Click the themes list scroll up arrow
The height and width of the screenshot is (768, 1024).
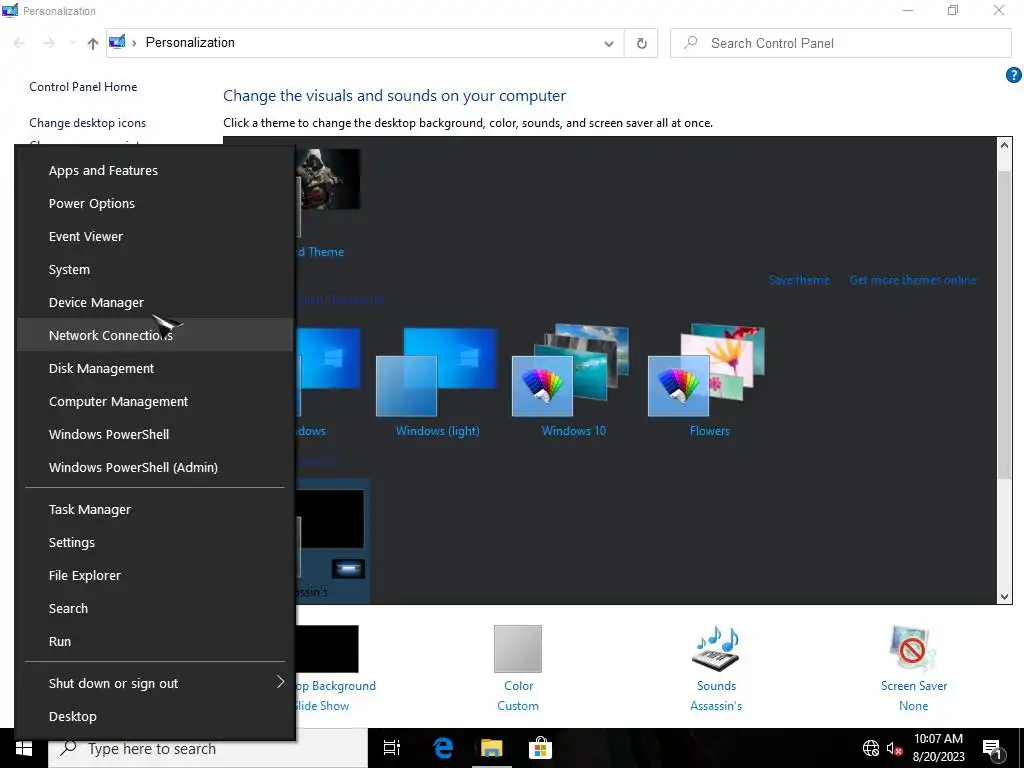tap(1004, 145)
